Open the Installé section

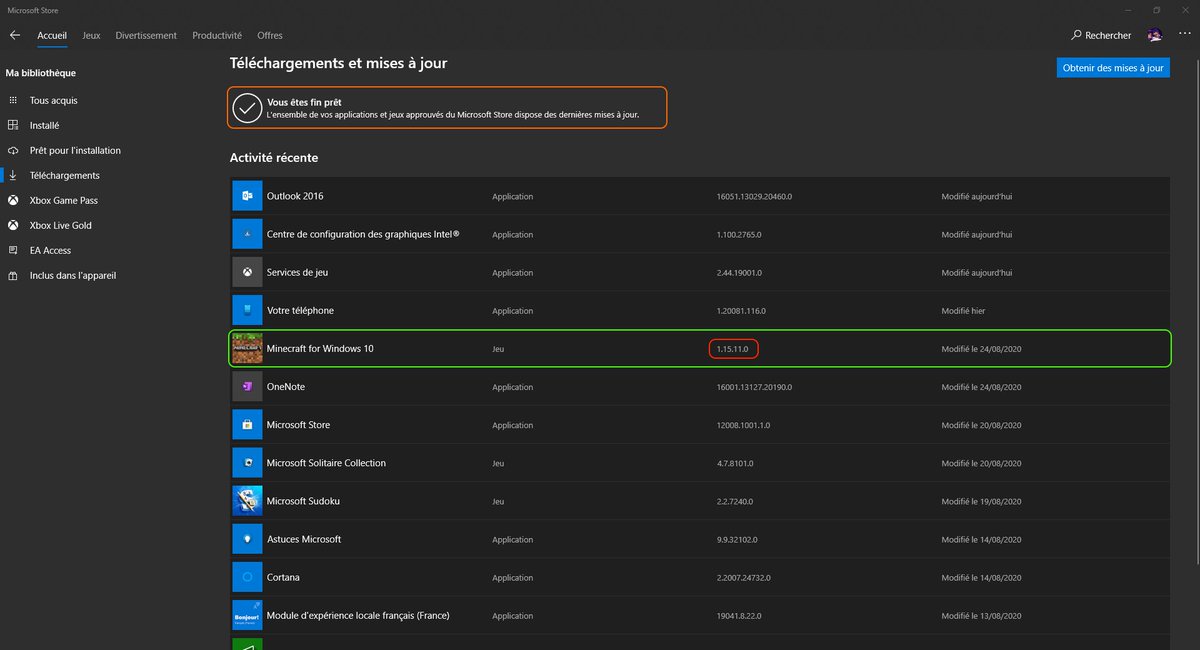tap(44, 125)
